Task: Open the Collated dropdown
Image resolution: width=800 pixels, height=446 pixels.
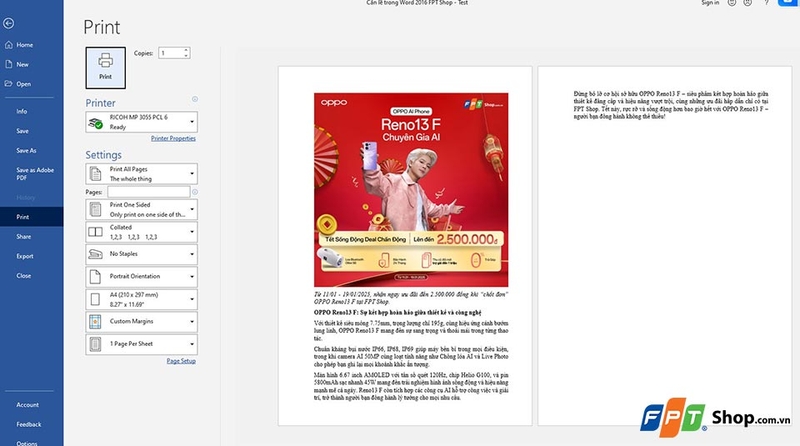Action: pyautogui.click(x=141, y=232)
